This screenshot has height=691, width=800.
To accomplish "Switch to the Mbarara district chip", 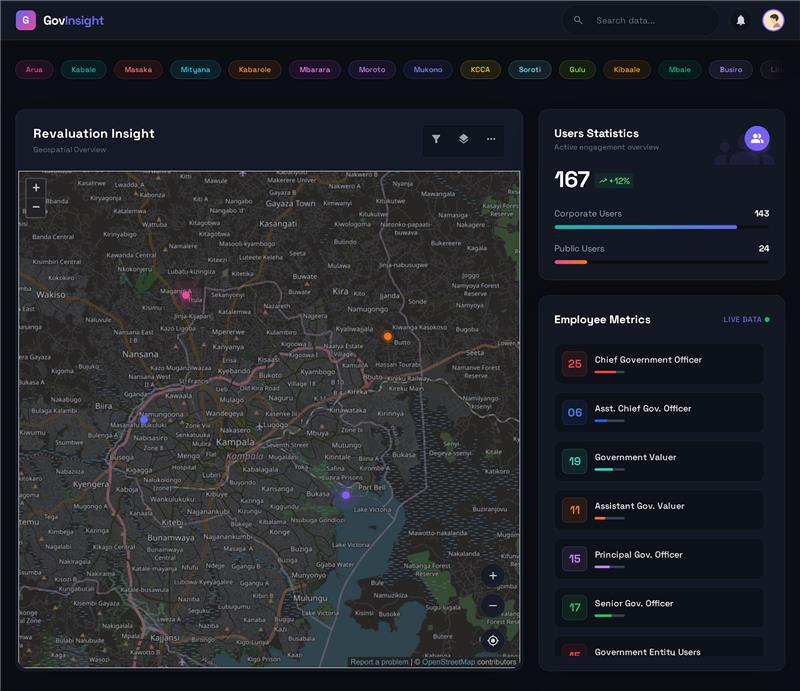I will click(x=315, y=70).
